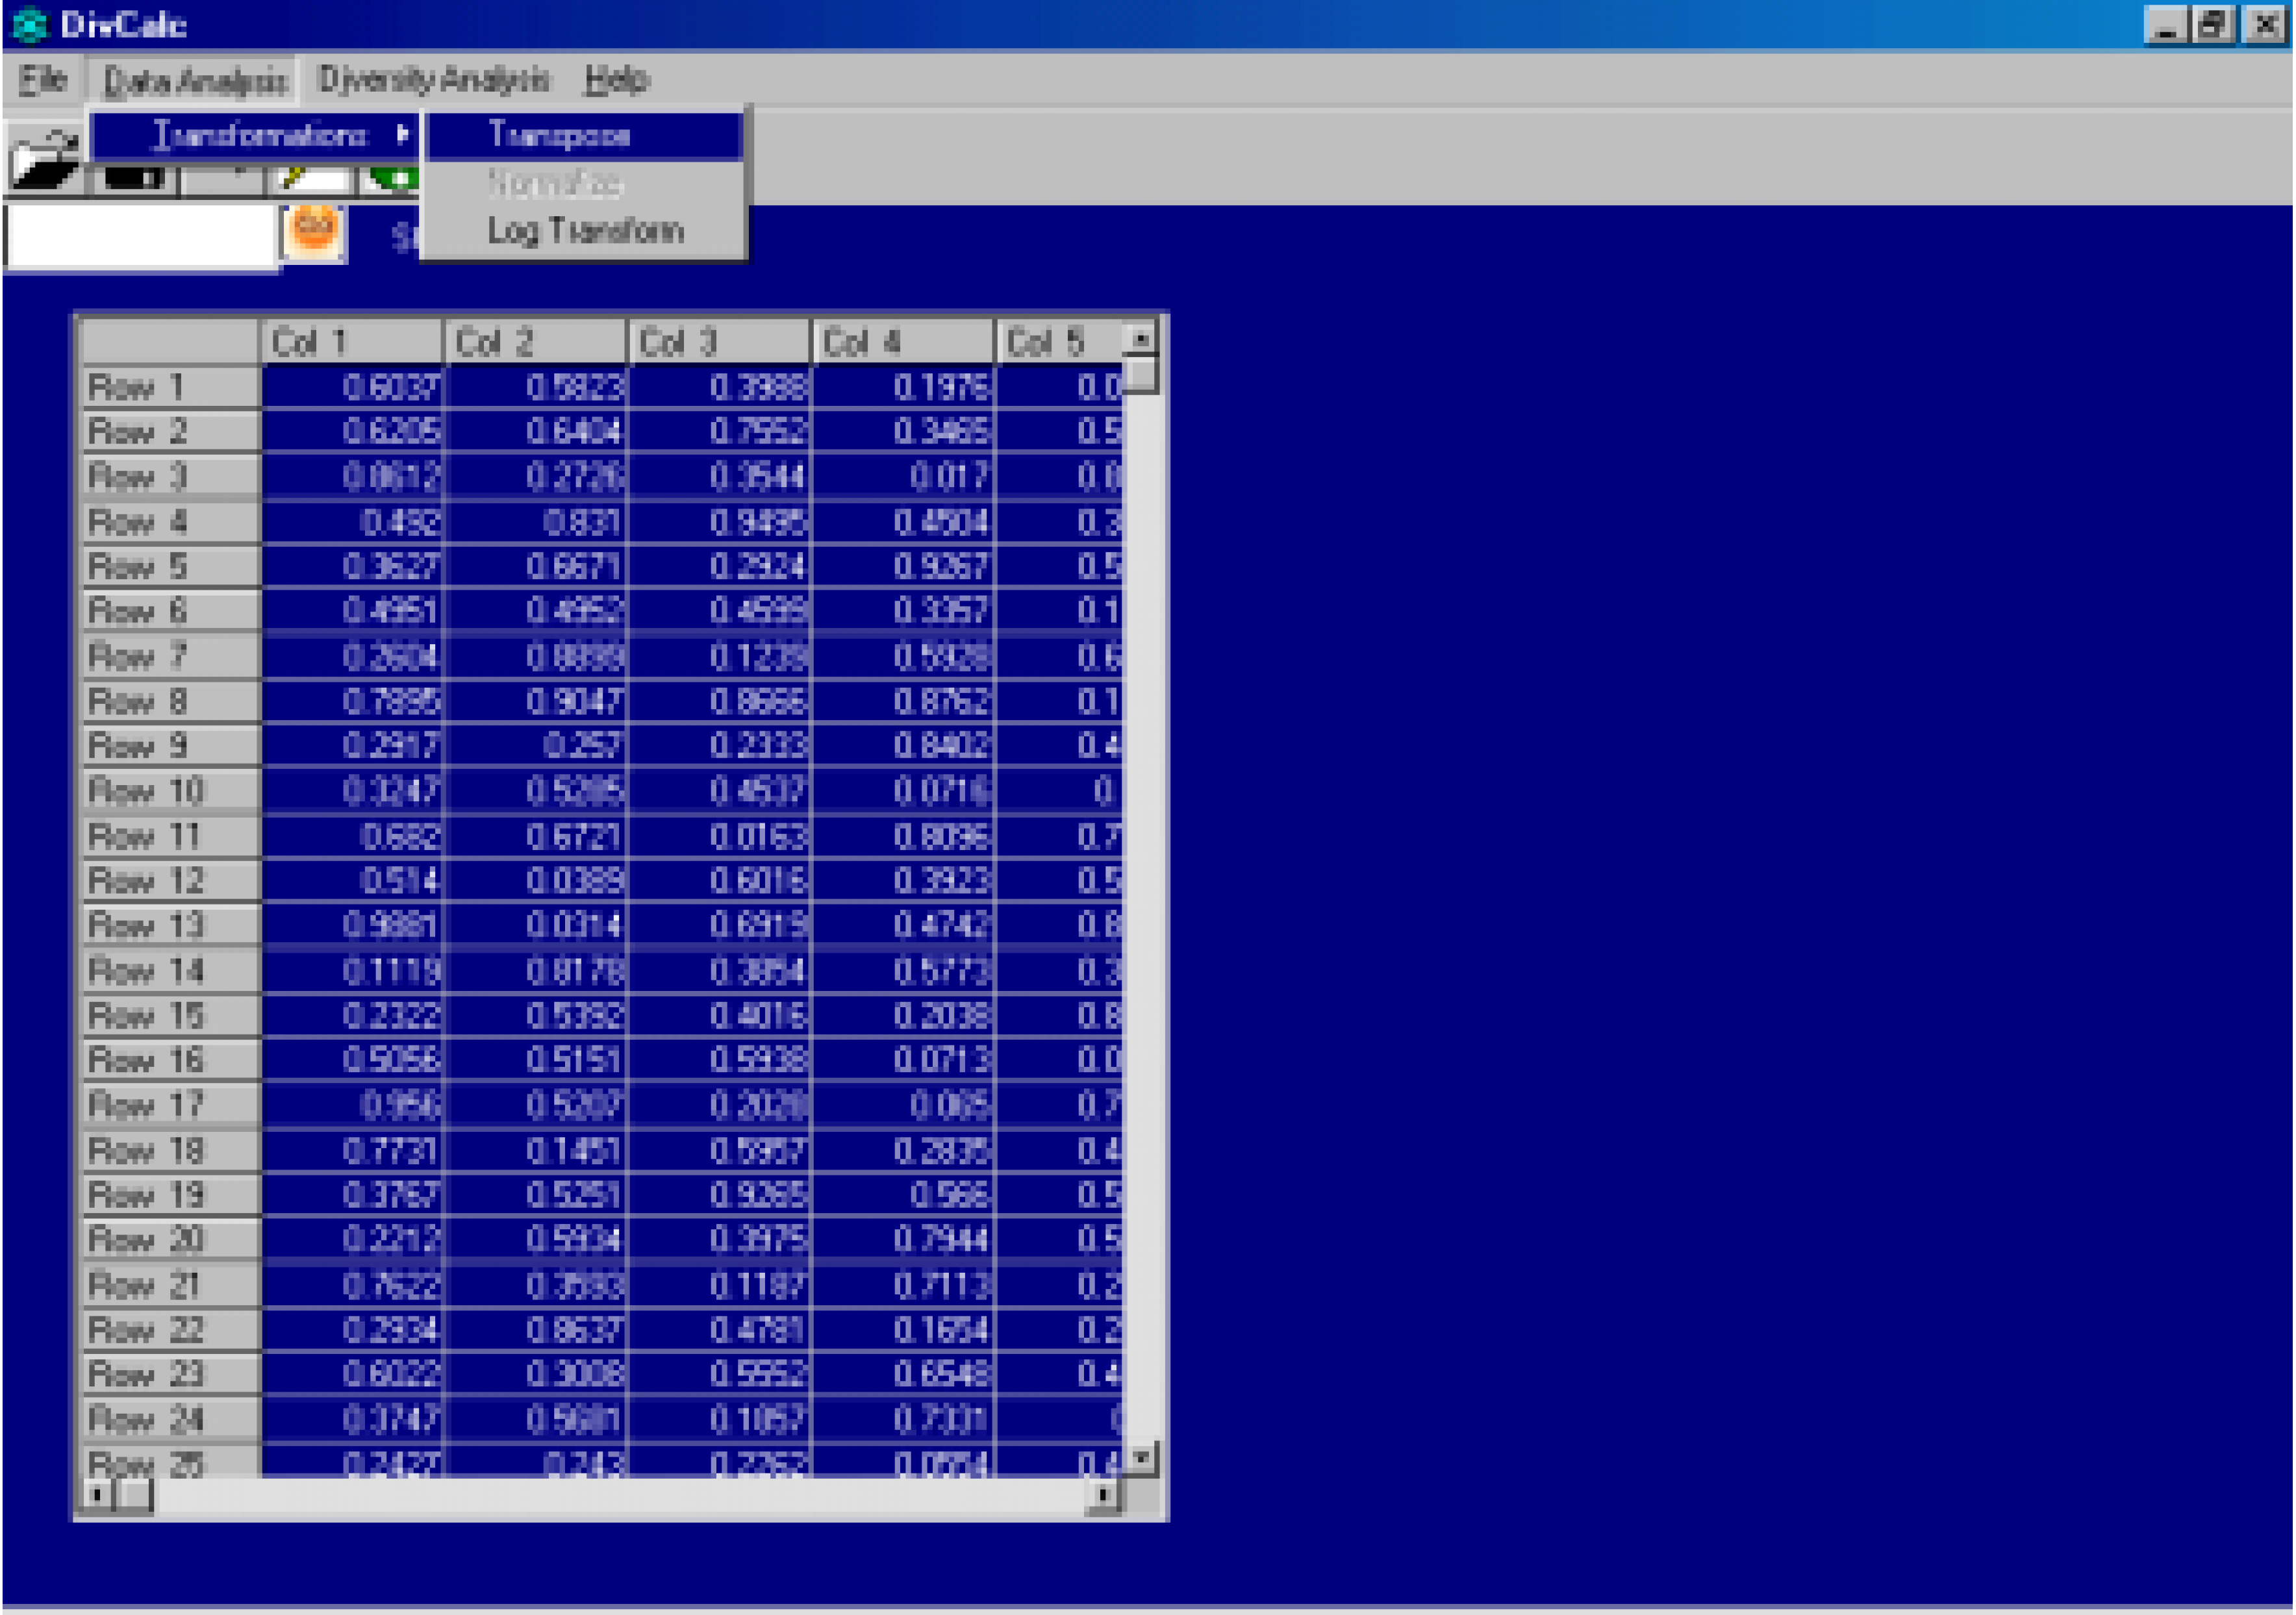Click the grid's horizontal scrollbar right arrow
This screenshot has height=1615, width=2296.
point(1102,1494)
